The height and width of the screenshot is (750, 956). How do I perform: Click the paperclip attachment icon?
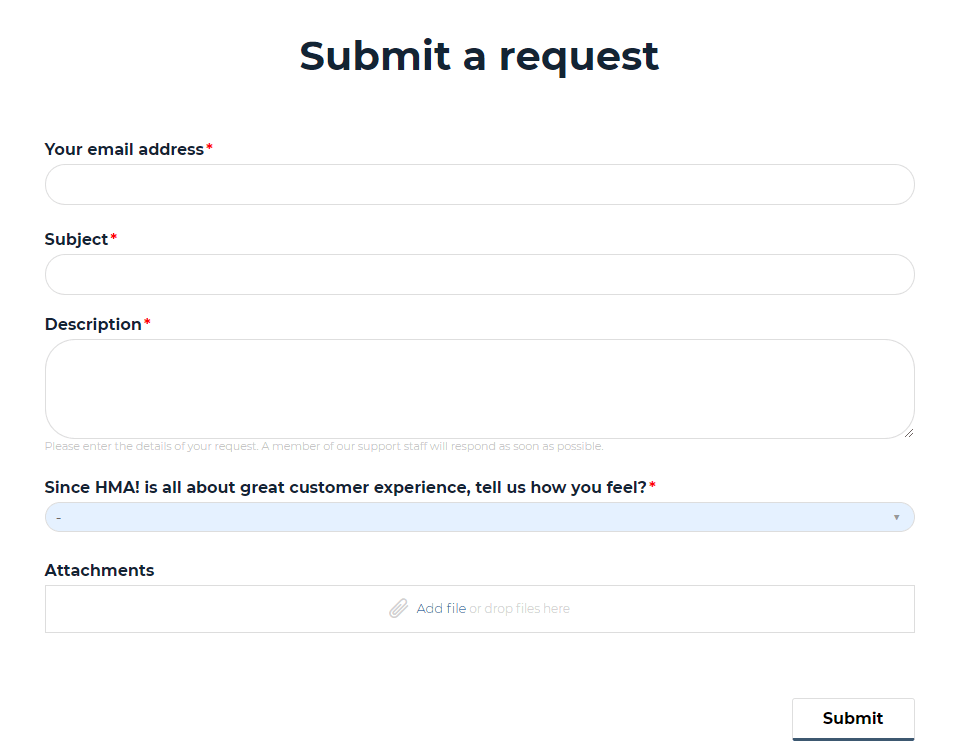398,608
